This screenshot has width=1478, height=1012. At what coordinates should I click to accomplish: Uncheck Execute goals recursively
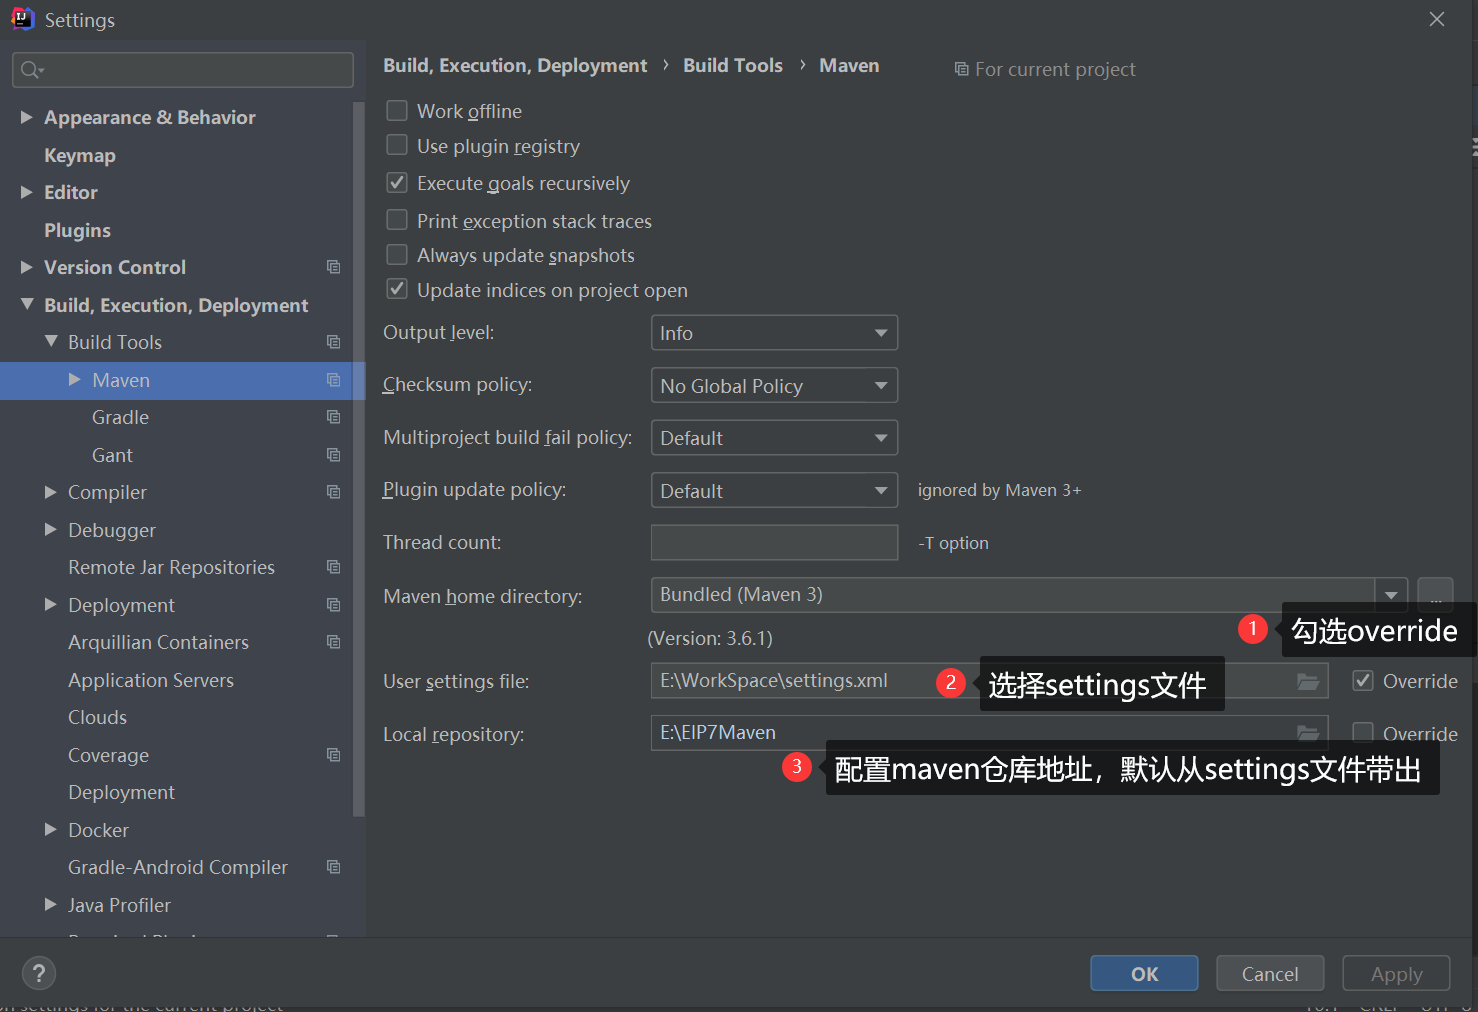click(x=397, y=183)
